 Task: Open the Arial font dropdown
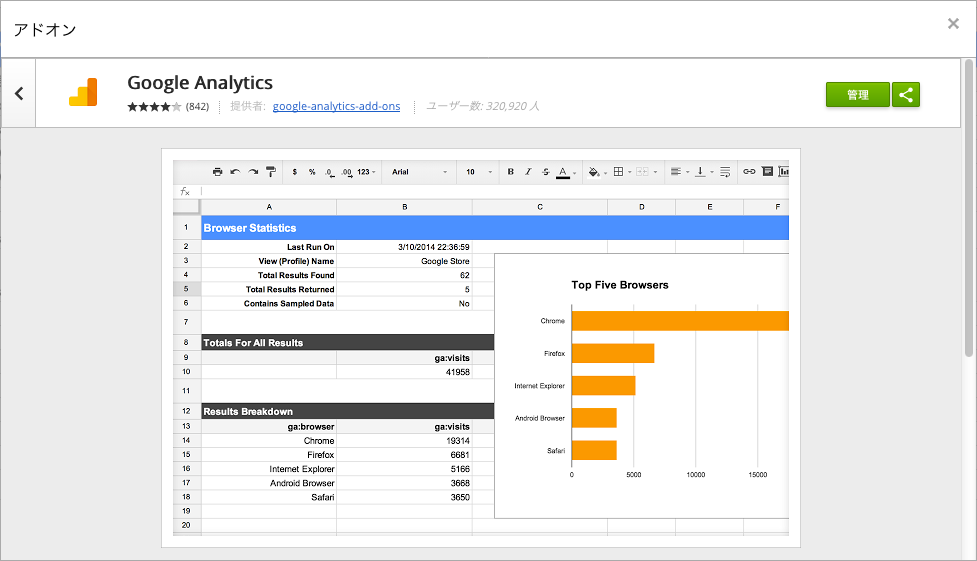419,171
